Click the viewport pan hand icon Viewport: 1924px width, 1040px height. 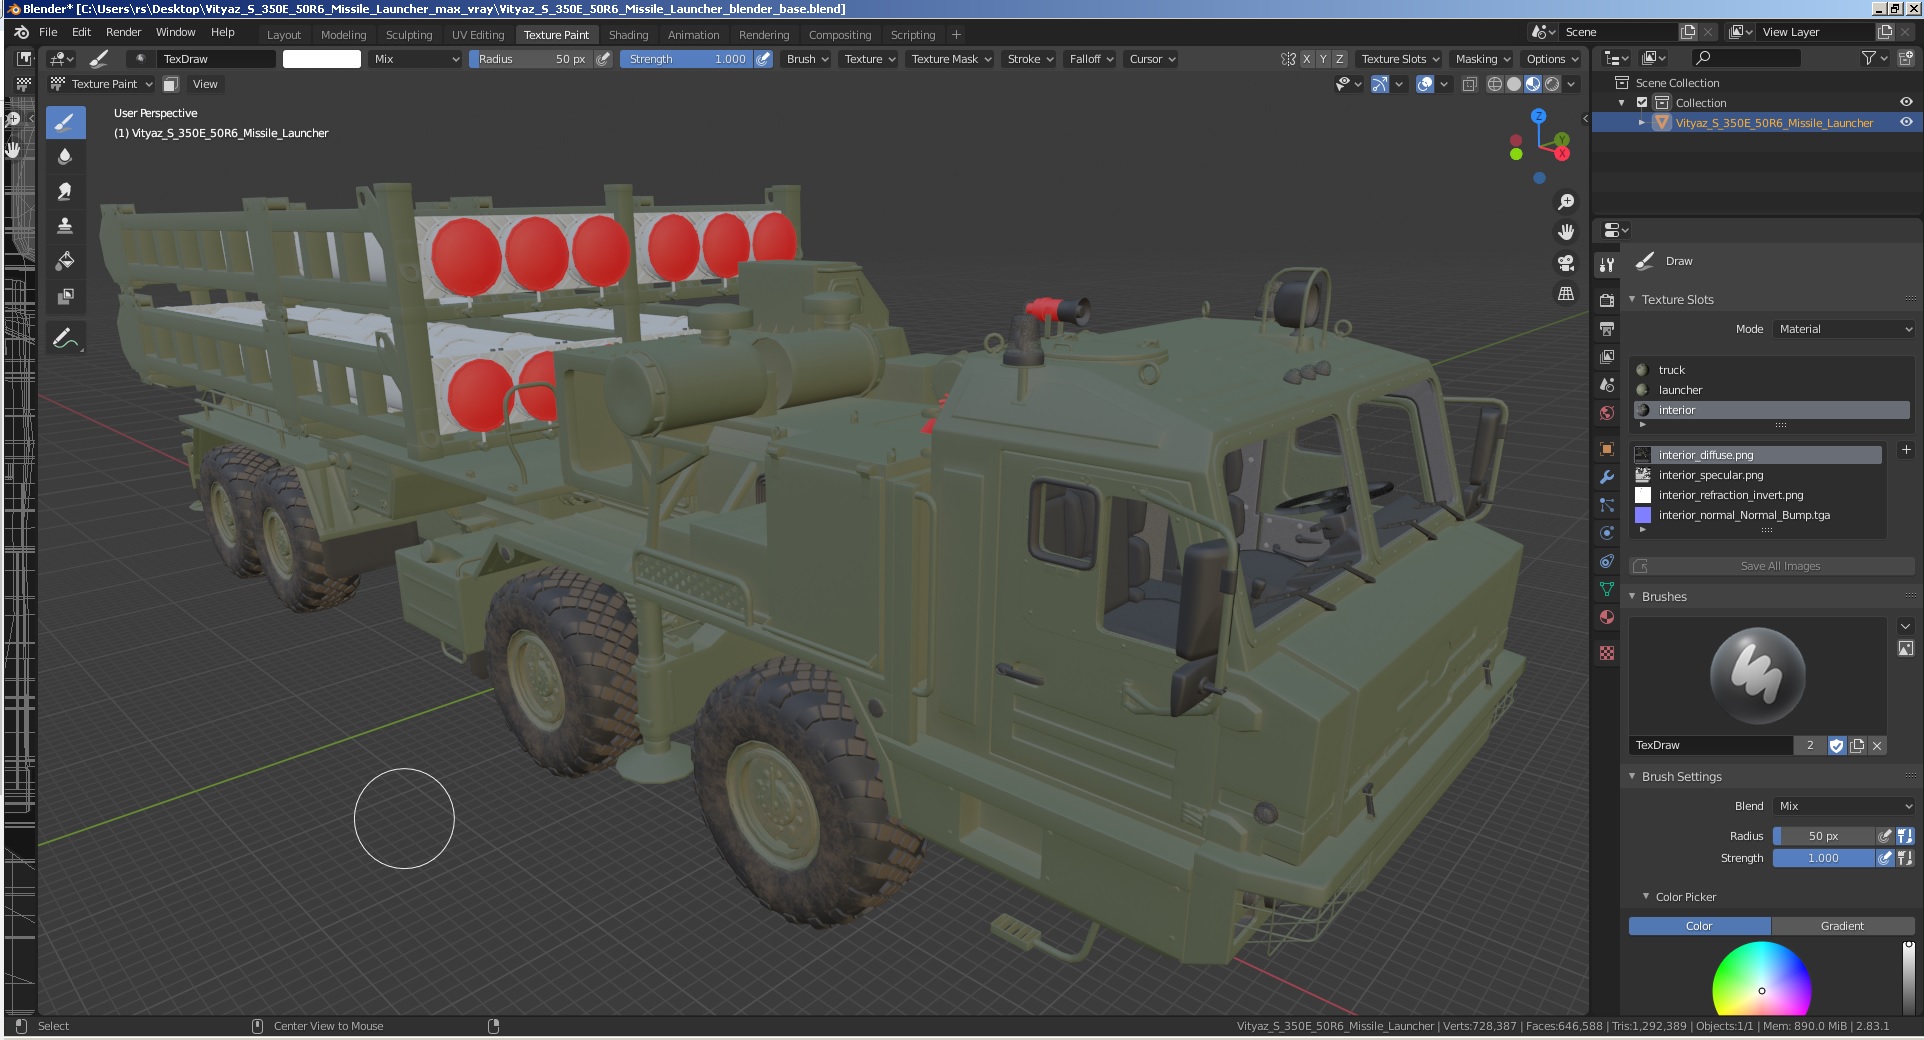[x=1566, y=232]
